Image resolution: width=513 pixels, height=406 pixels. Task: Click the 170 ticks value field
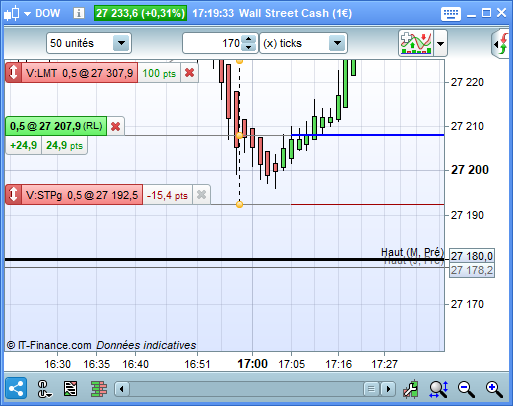(x=212, y=43)
